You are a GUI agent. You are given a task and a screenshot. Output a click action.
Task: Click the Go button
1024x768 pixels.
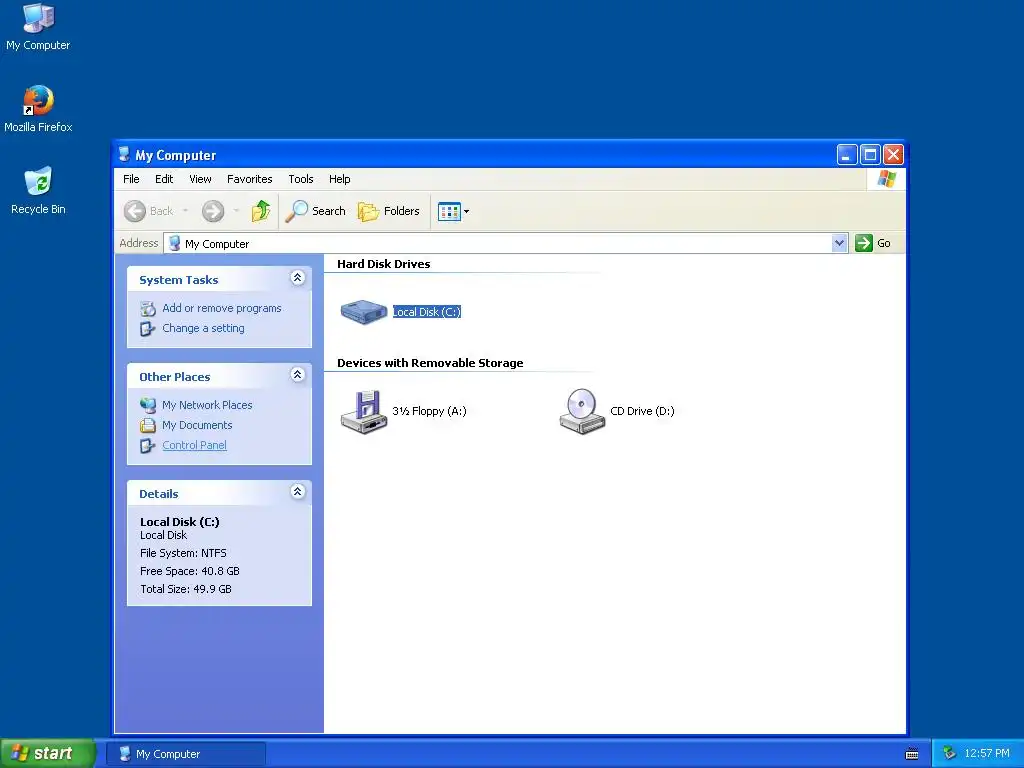click(873, 243)
